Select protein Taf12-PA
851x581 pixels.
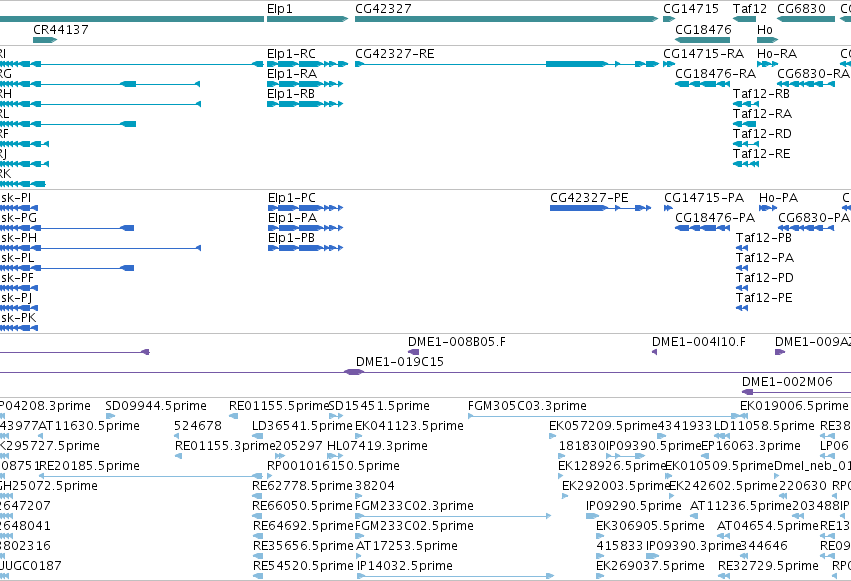742,268
